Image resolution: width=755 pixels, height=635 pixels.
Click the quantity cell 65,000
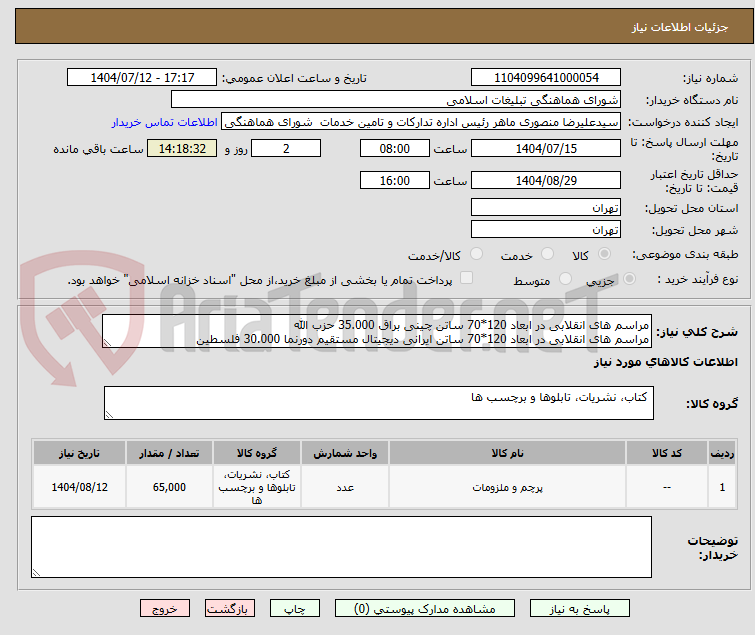point(169,487)
